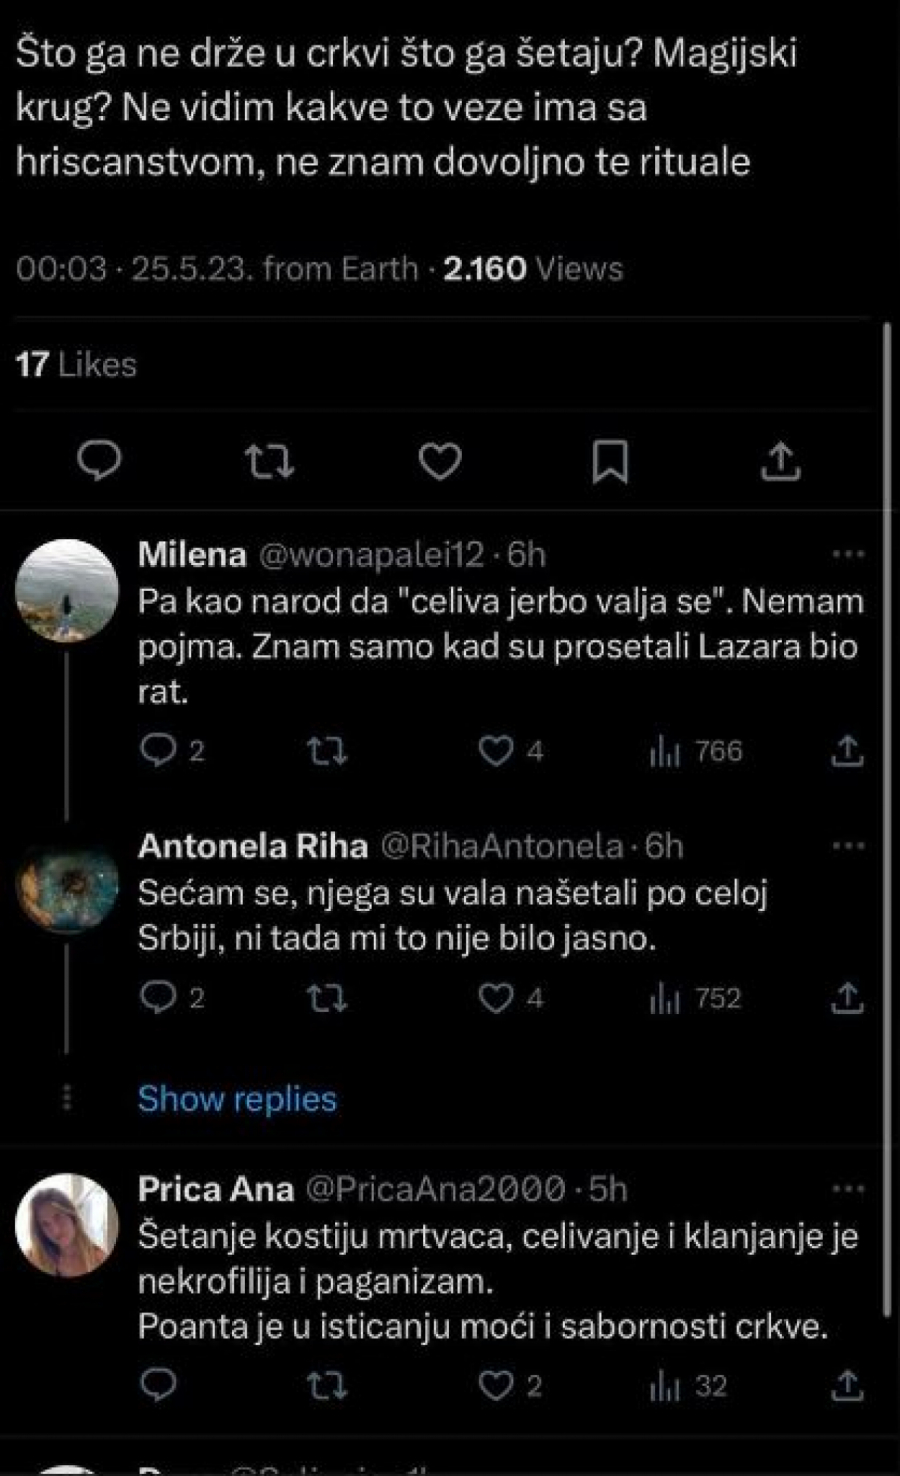Reply to Prica Ana's comment

click(x=158, y=1386)
